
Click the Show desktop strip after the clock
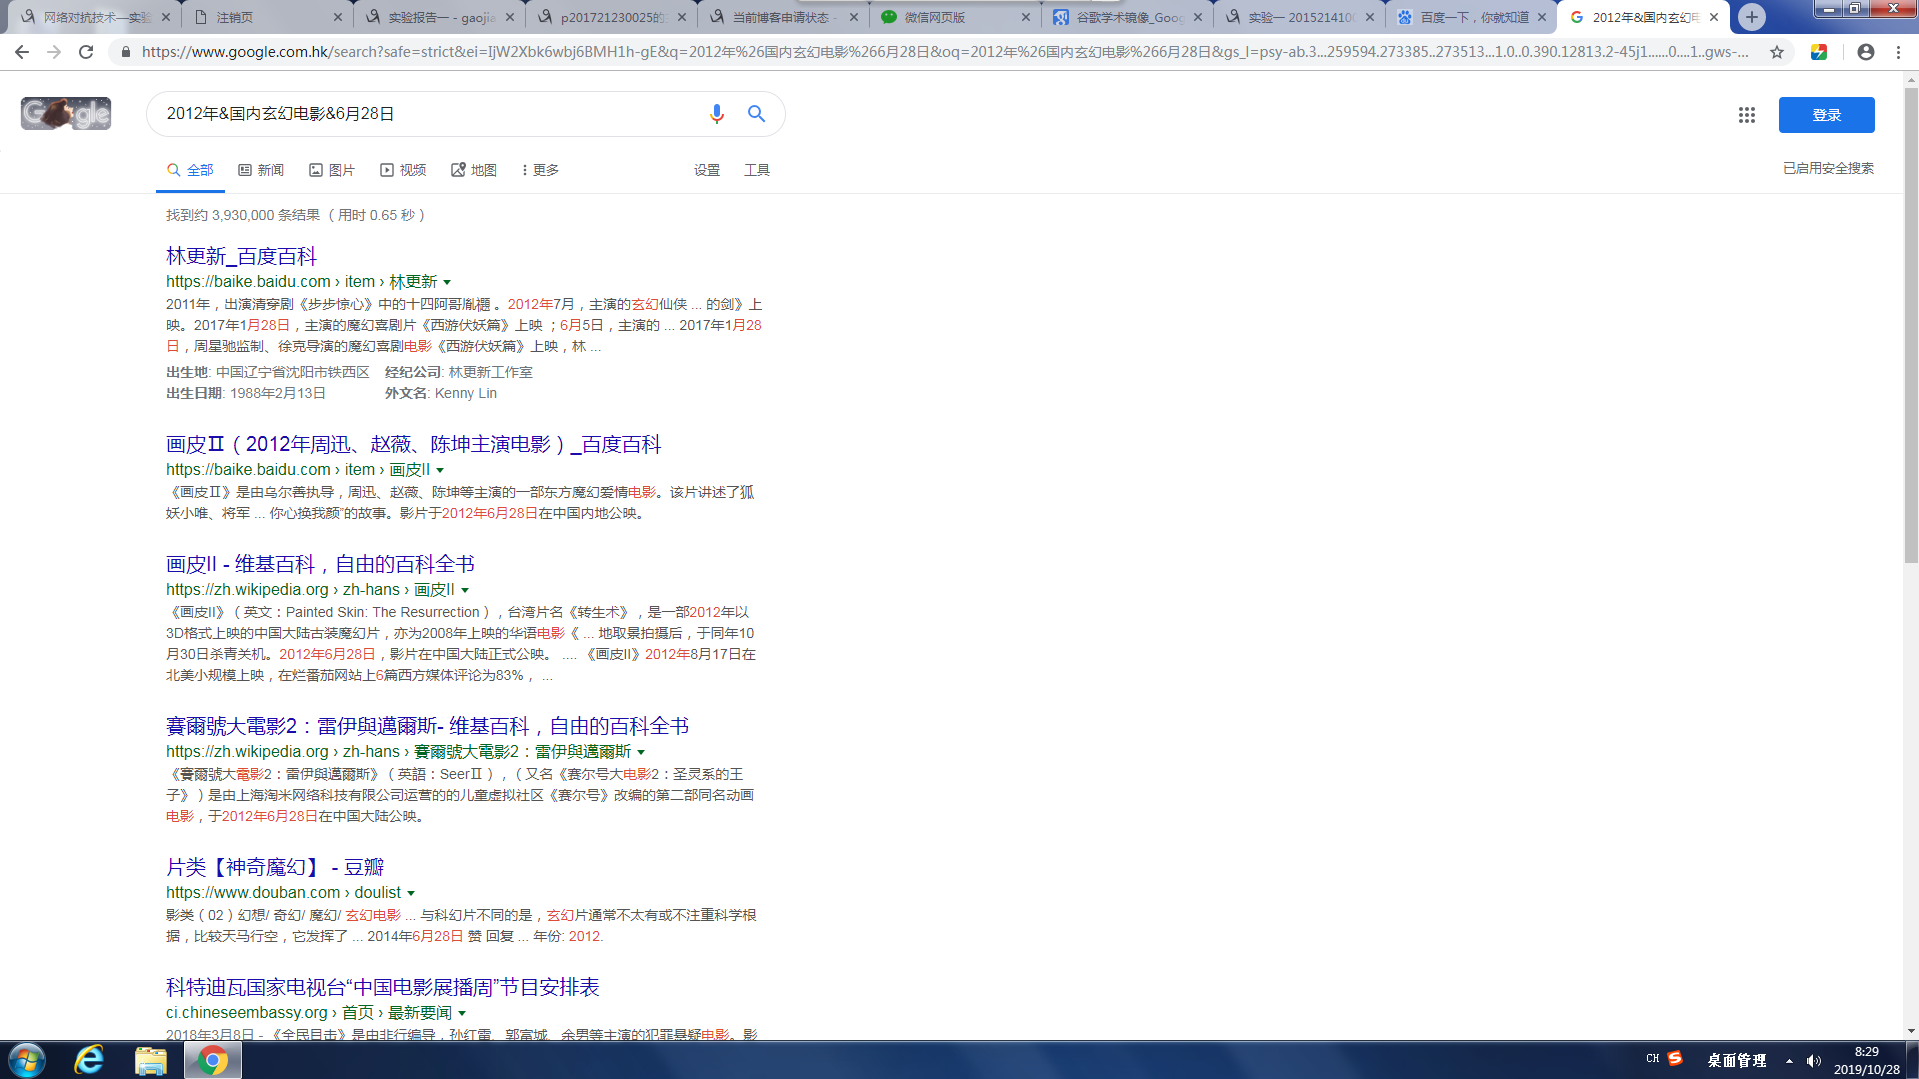tap(1912, 1060)
